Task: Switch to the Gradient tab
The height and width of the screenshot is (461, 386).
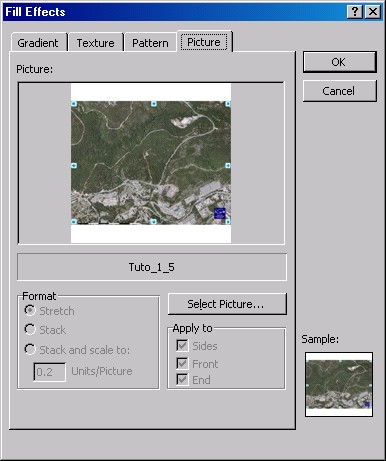Action: click(x=38, y=43)
